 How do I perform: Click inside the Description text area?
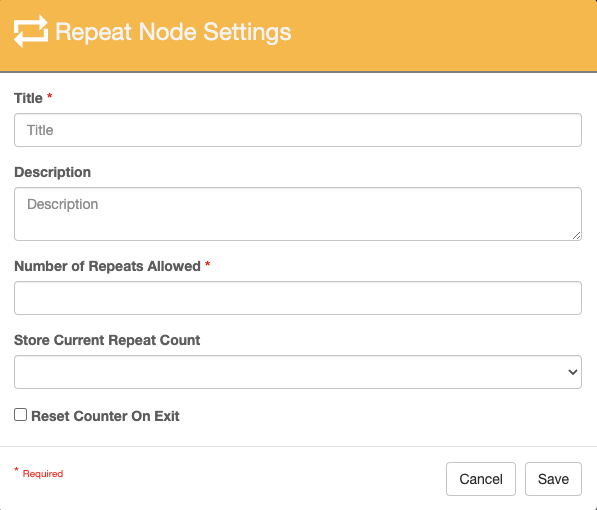click(298, 214)
